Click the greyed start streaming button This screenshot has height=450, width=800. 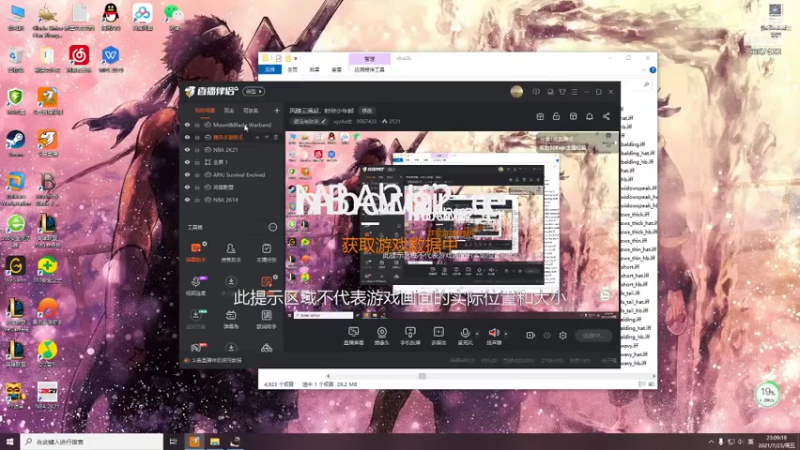(x=593, y=336)
